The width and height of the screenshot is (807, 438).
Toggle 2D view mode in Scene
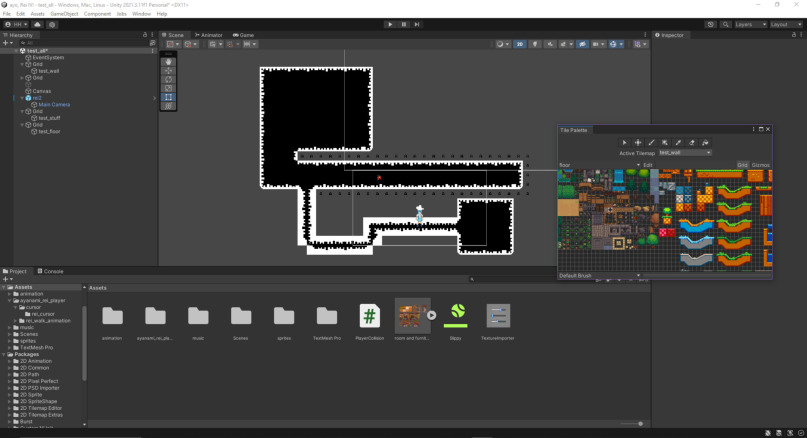[x=519, y=44]
